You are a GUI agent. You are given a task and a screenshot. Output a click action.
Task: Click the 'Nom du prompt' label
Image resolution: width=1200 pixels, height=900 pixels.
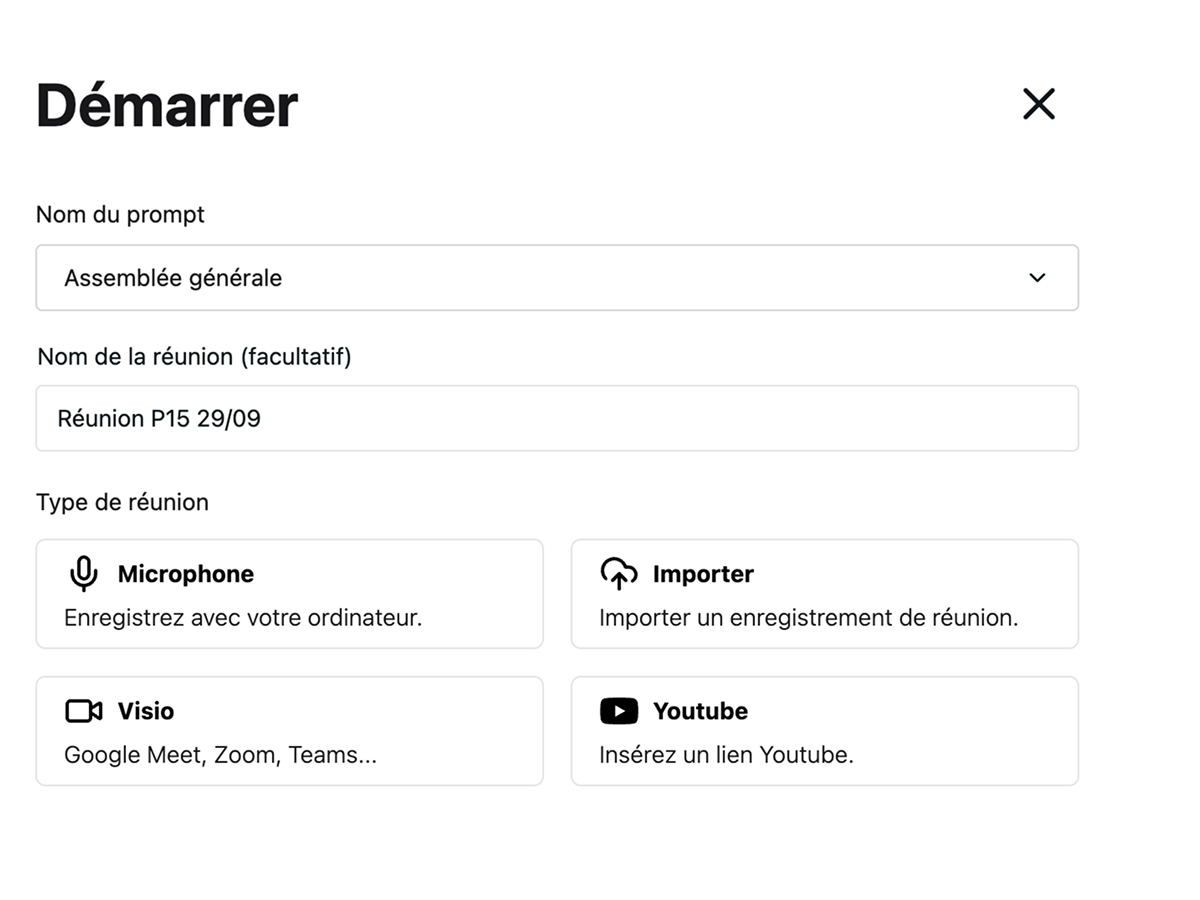point(120,215)
